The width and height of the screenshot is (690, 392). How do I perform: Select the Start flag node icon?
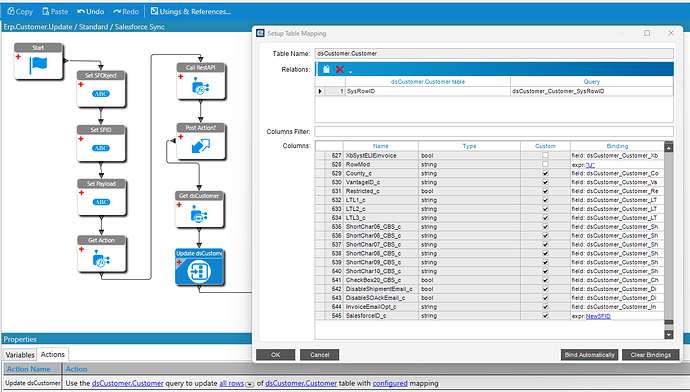(x=38, y=65)
